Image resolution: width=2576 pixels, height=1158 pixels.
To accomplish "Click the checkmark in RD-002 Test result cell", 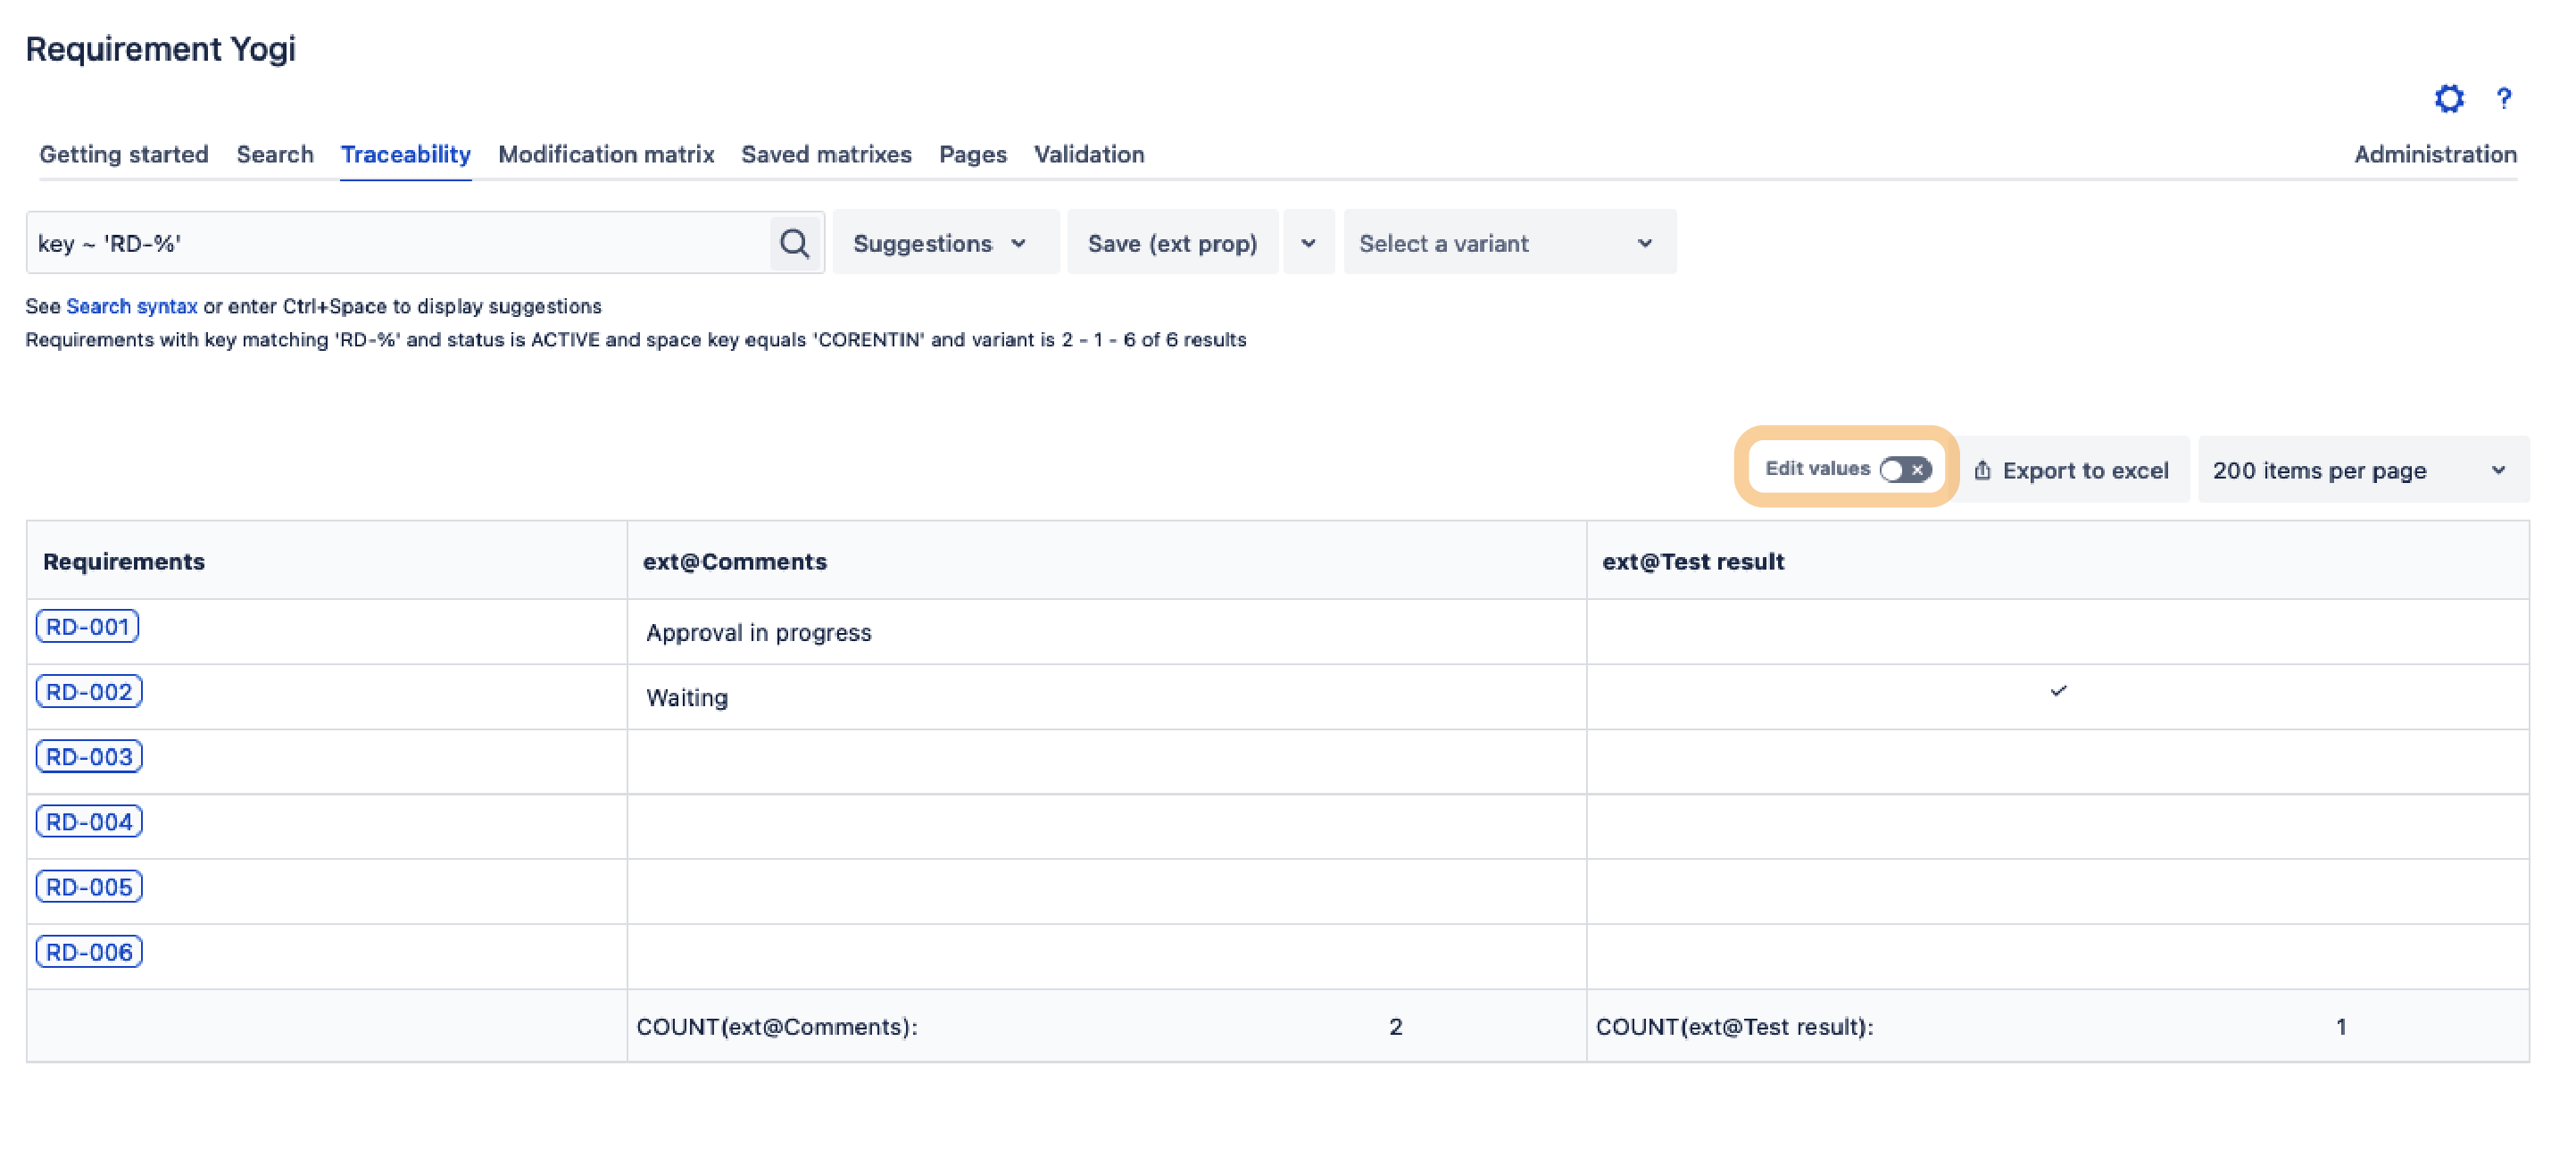I will pos(2059,690).
